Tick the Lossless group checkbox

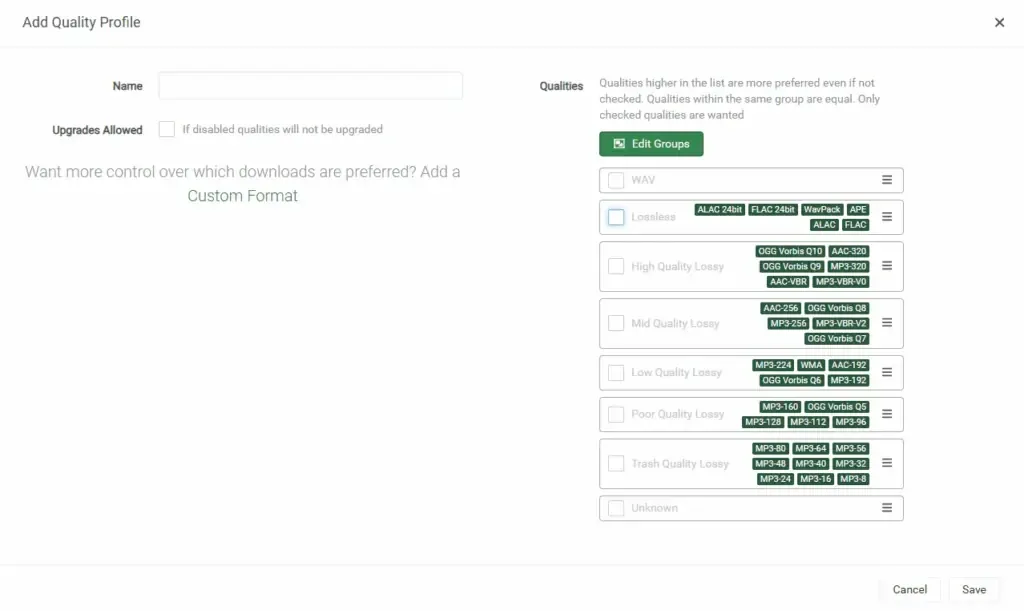(616, 217)
